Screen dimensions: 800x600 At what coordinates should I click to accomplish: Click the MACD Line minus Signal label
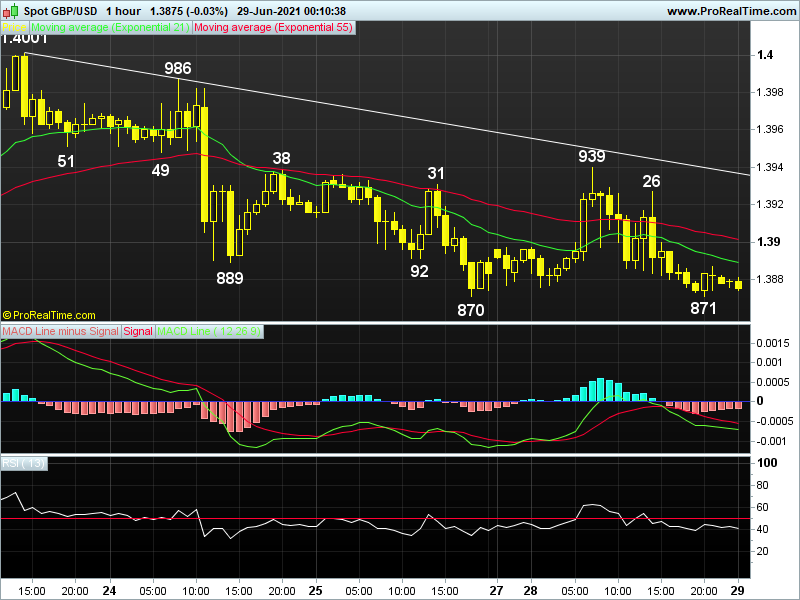(60, 331)
